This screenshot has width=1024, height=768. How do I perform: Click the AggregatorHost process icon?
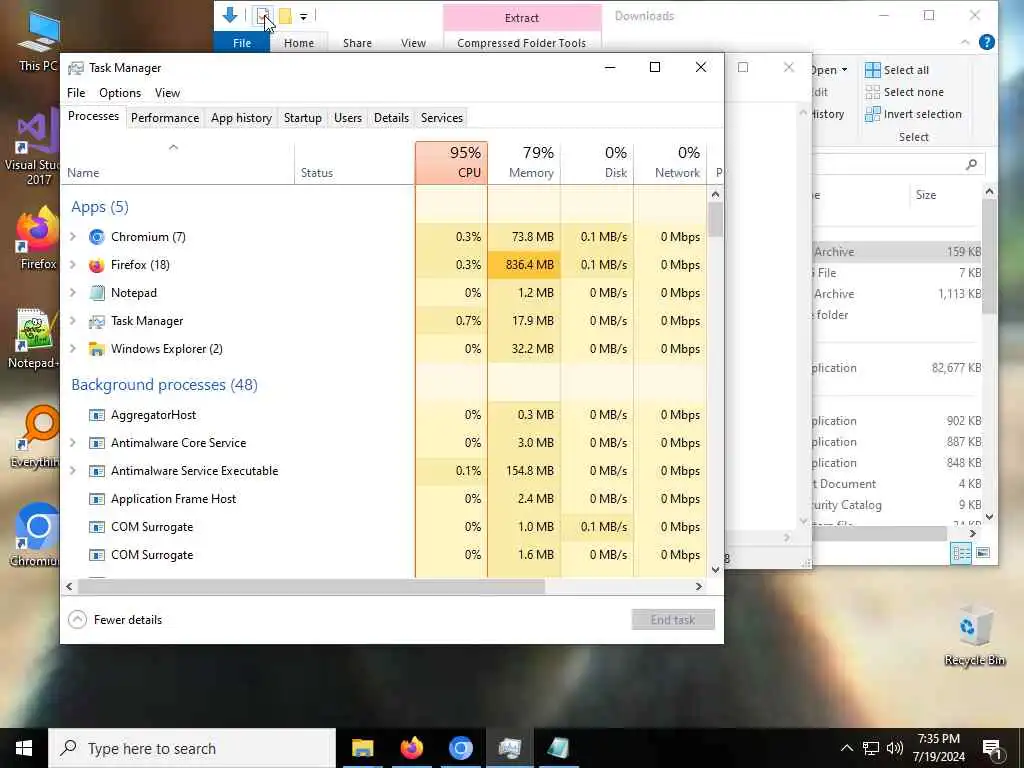pos(97,415)
